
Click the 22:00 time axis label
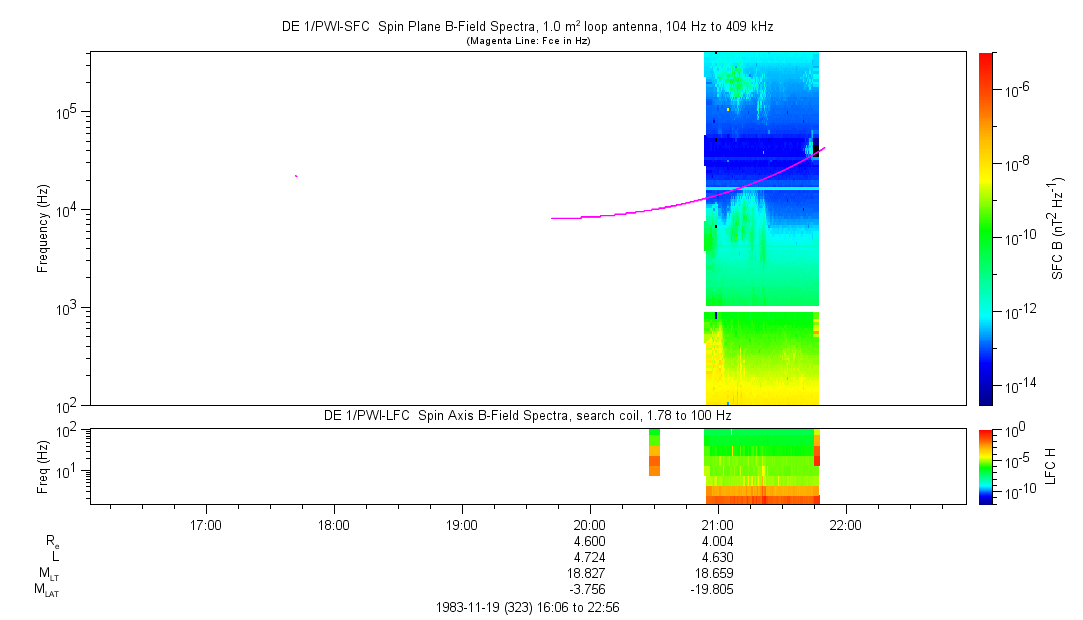click(x=846, y=523)
